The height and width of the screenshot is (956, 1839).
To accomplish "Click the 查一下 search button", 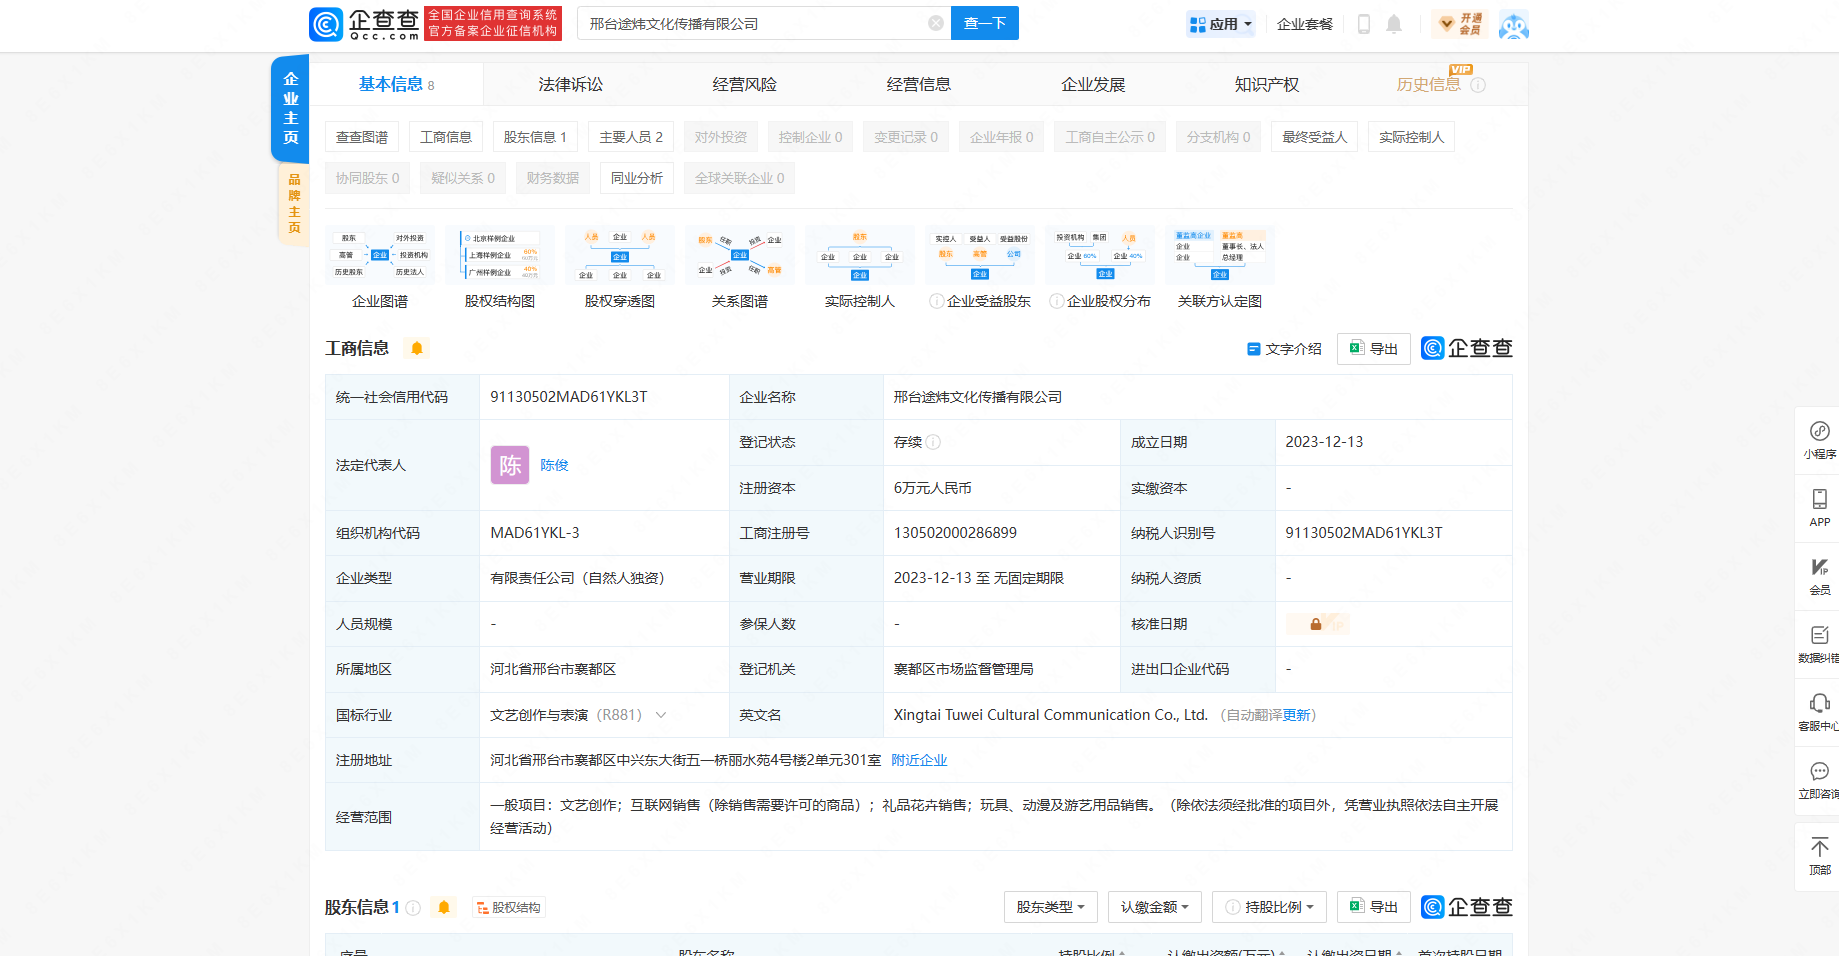I will (x=984, y=23).
